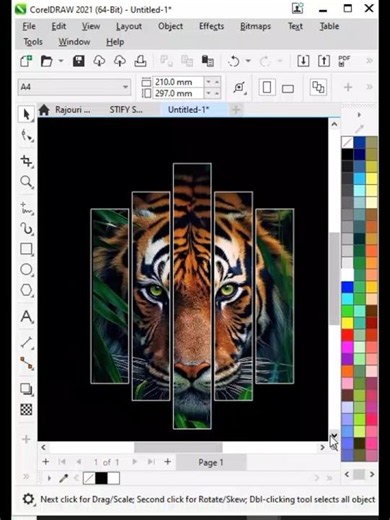Click the Export icon
390x520 pixels.
[x=324, y=61]
